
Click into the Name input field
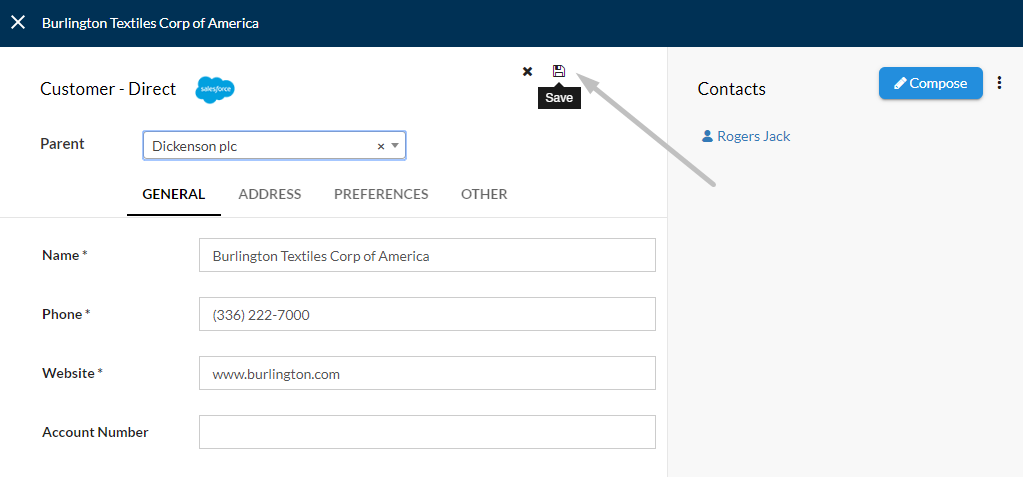(427, 255)
